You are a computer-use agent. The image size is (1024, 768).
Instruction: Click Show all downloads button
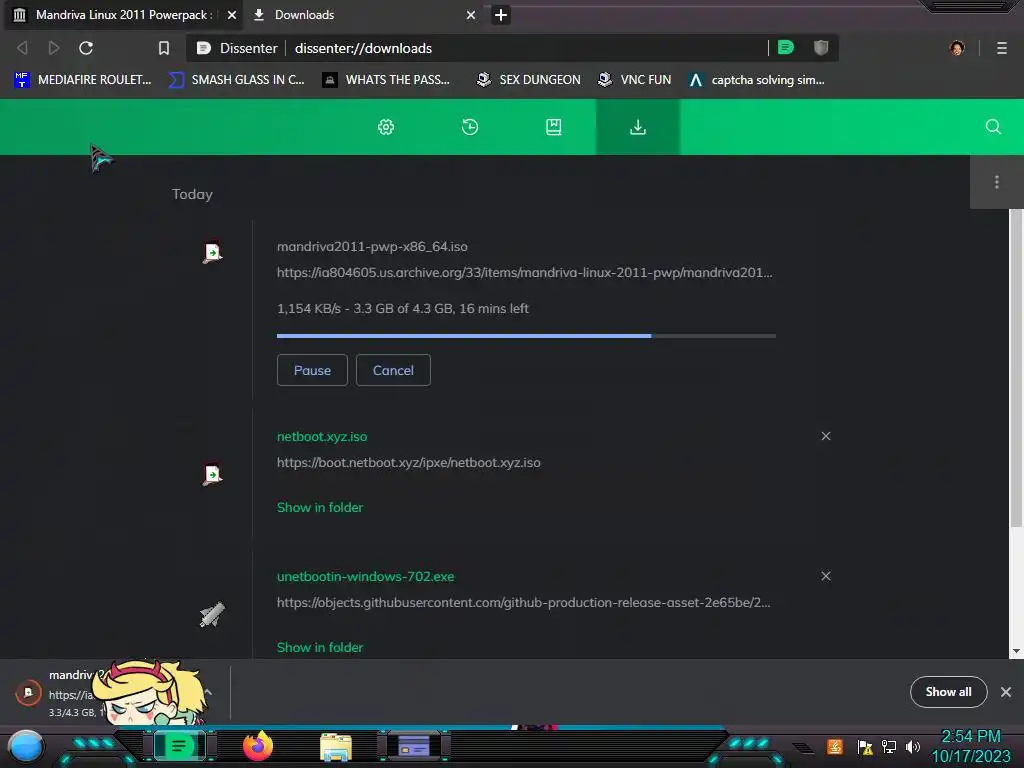[x=948, y=692]
